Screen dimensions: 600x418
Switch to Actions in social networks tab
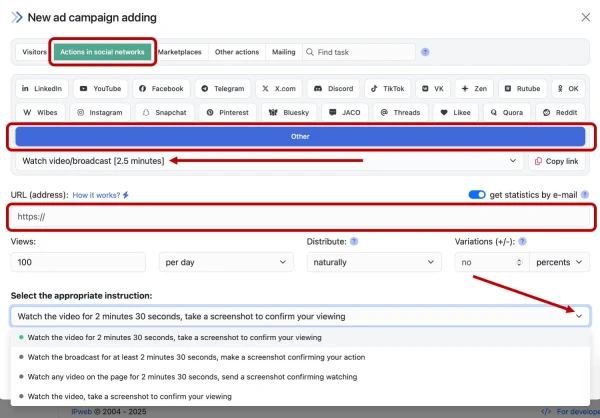tap(102, 52)
